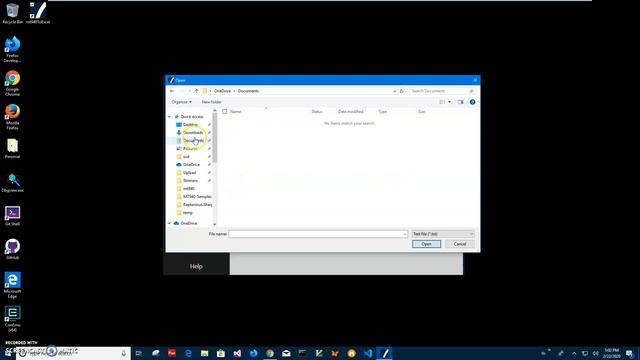The width and height of the screenshot is (640, 360).
Task: Open the view options dropdown arrow
Action: pos(449,102)
